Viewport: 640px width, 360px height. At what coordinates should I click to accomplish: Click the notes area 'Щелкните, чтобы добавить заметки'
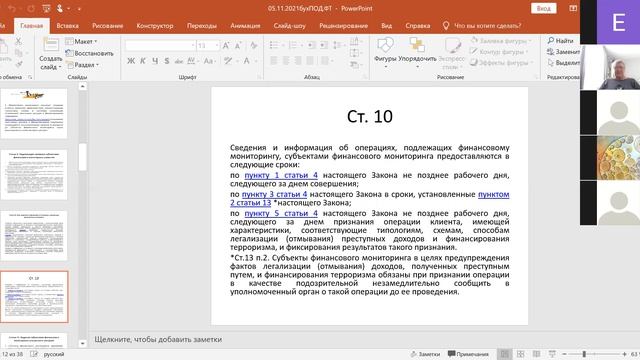click(158, 339)
